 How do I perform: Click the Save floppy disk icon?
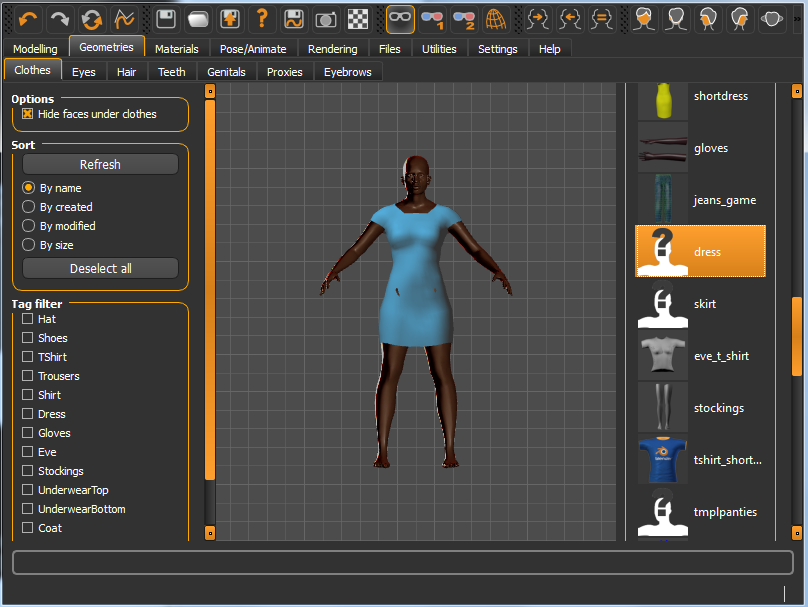166,18
